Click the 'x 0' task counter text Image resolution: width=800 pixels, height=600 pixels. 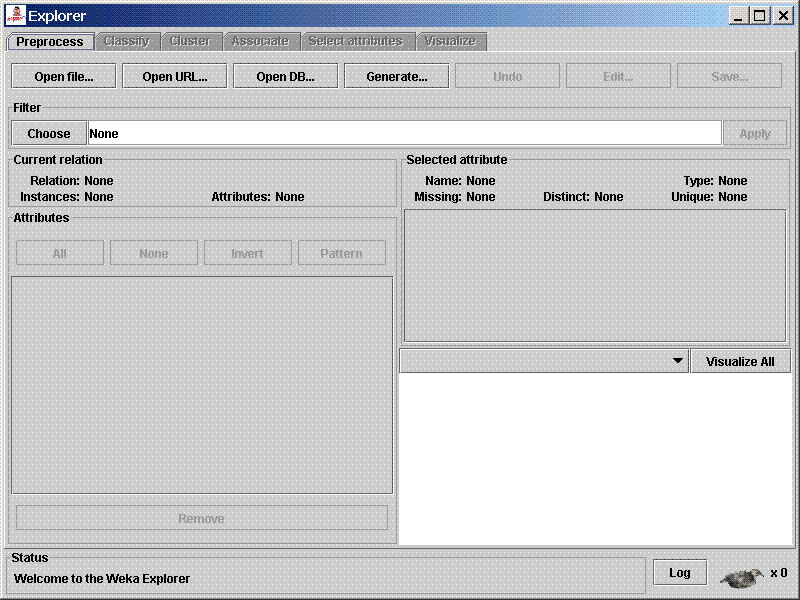pyautogui.click(x=779, y=573)
